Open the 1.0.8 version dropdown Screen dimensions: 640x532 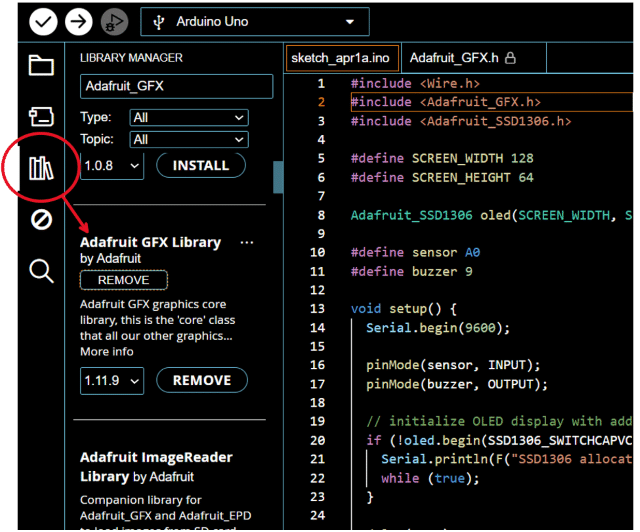coord(112,166)
